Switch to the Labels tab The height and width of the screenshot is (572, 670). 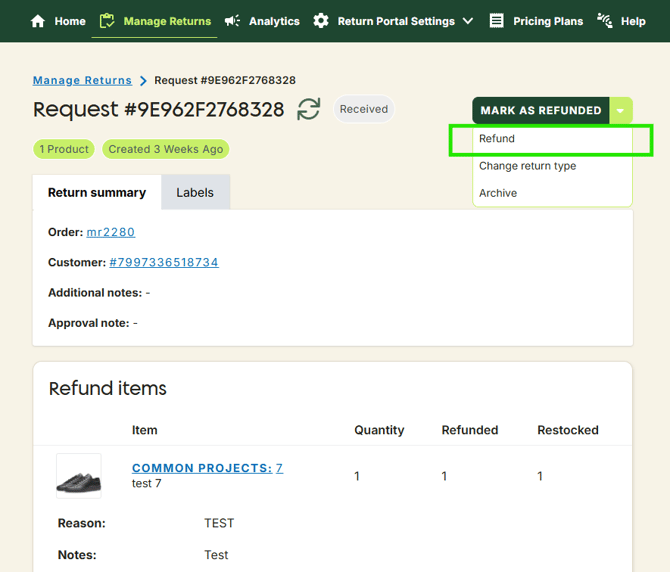(195, 192)
